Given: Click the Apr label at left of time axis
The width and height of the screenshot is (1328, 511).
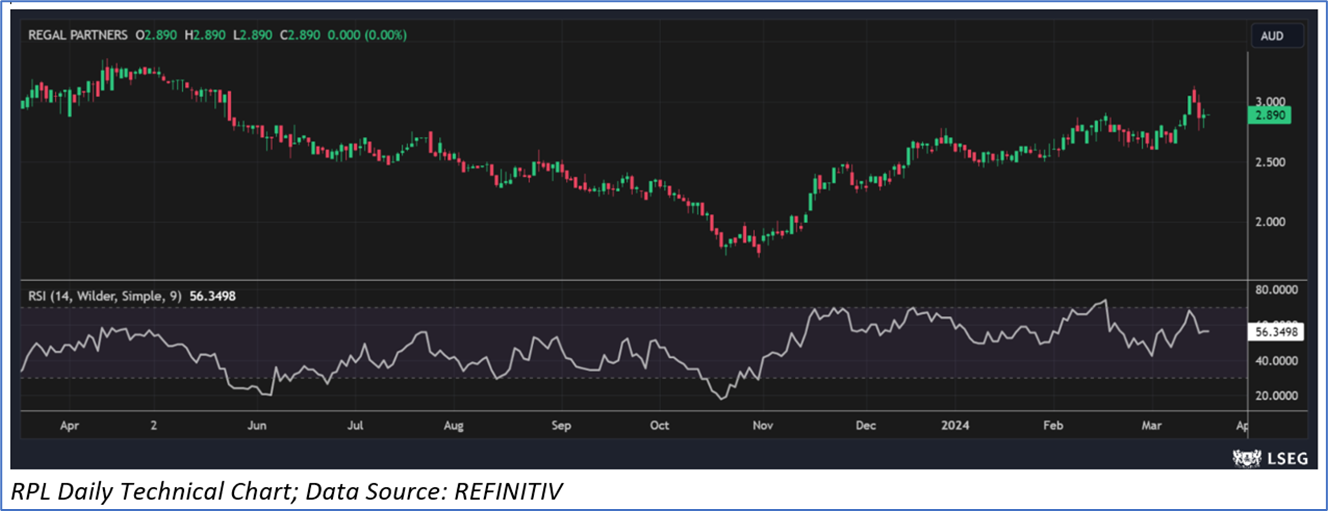Looking at the screenshot, I should pyautogui.click(x=69, y=425).
